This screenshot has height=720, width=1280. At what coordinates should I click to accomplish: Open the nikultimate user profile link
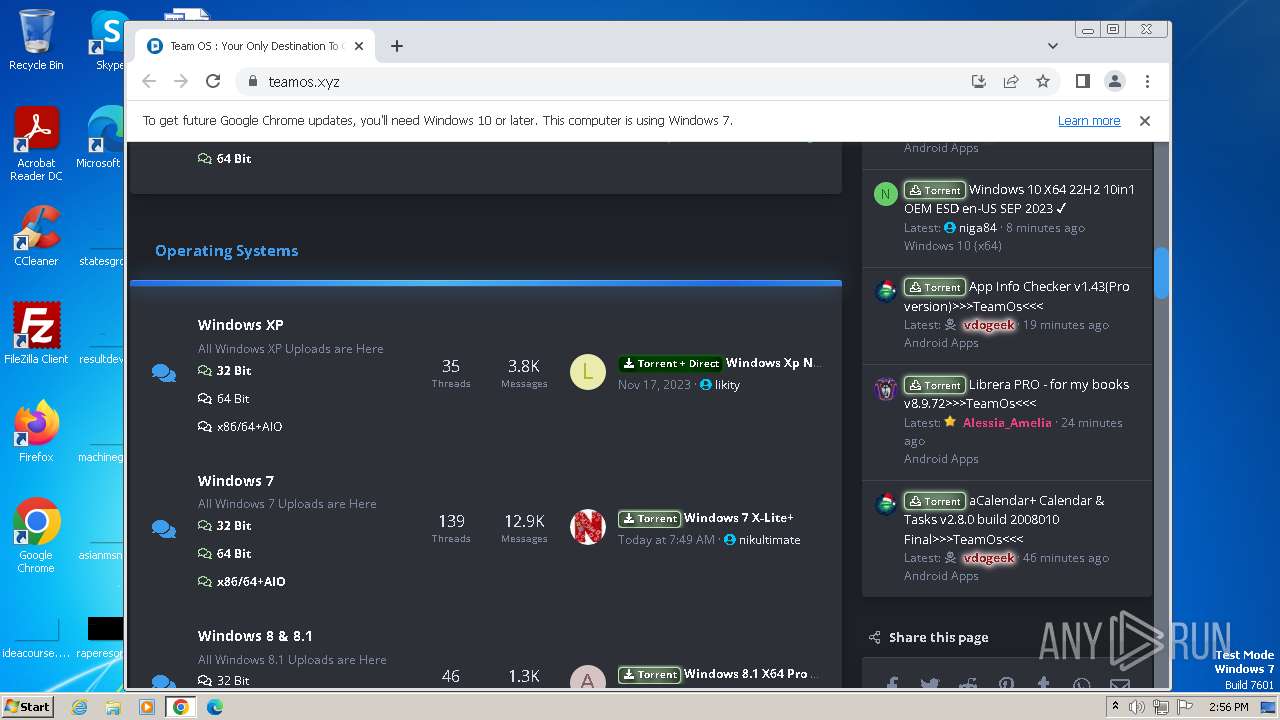[769, 540]
